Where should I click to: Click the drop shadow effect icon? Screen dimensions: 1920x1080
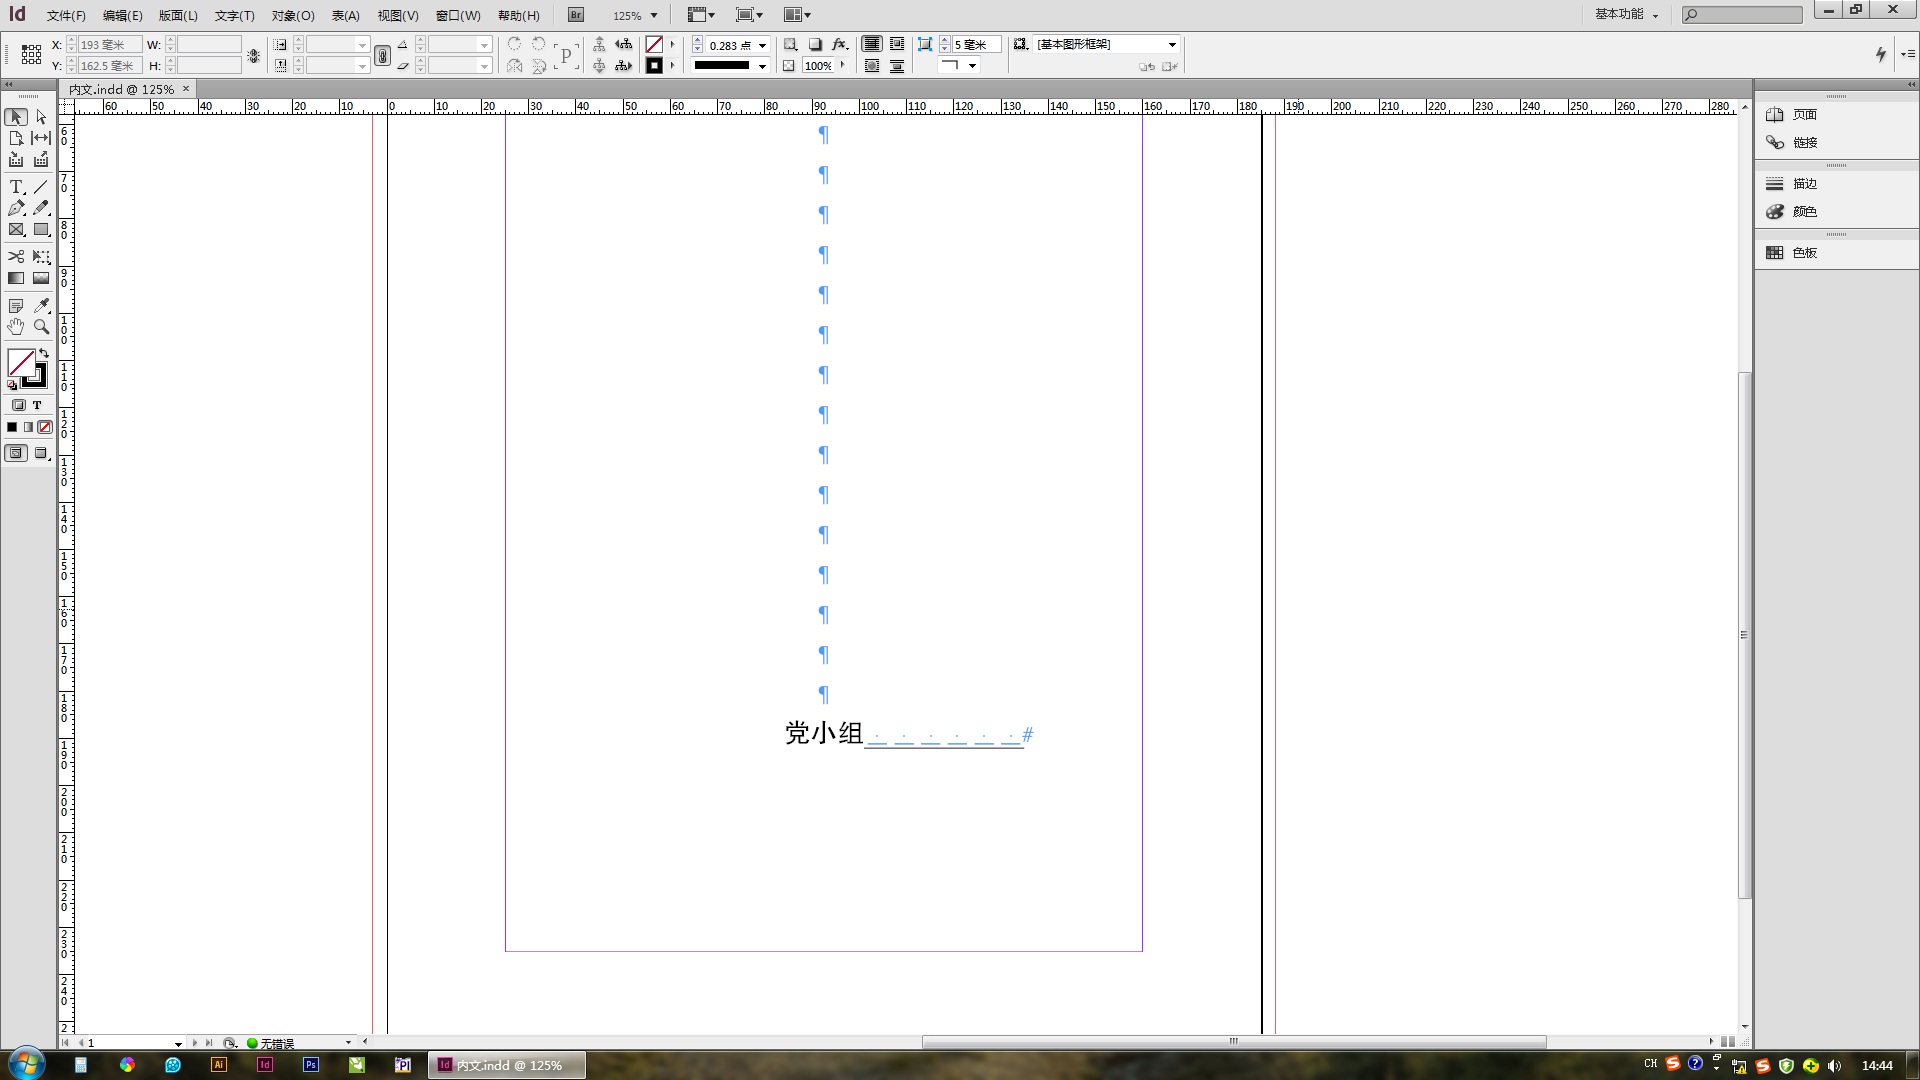point(815,45)
